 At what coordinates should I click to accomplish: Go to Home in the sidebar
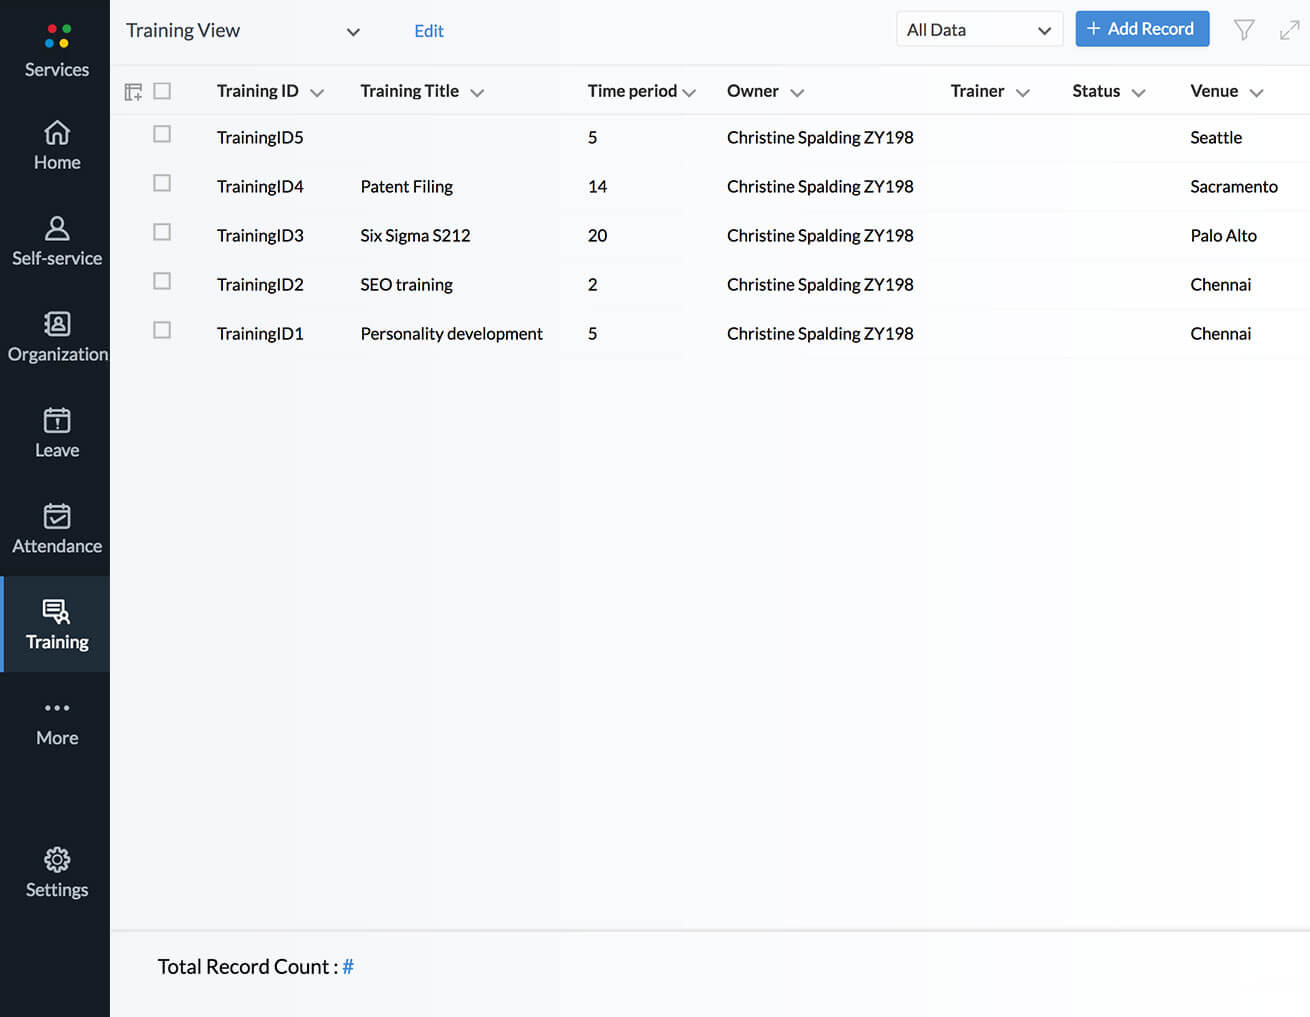point(57,146)
